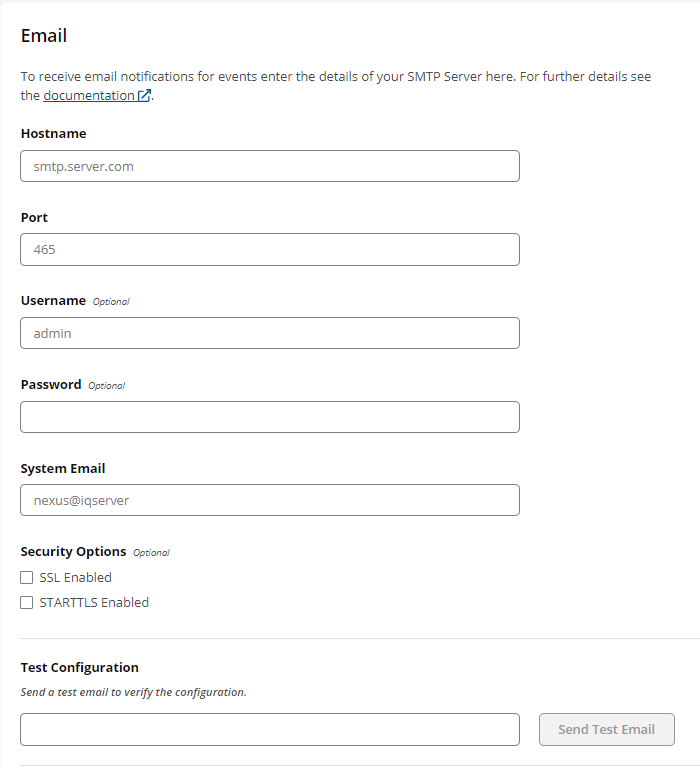Click the "SSL Enabled" label text
This screenshot has height=768, width=700.
pyautogui.click(x=75, y=577)
